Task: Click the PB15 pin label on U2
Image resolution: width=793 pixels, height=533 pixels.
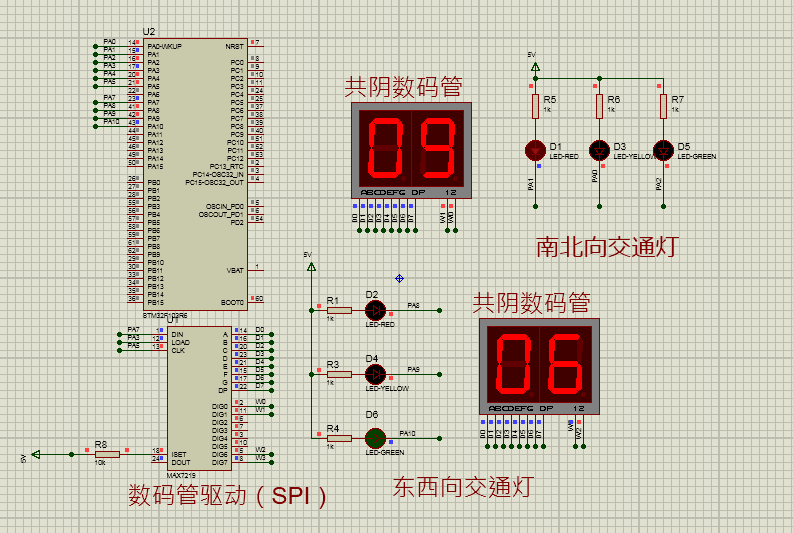Action: click(x=156, y=302)
